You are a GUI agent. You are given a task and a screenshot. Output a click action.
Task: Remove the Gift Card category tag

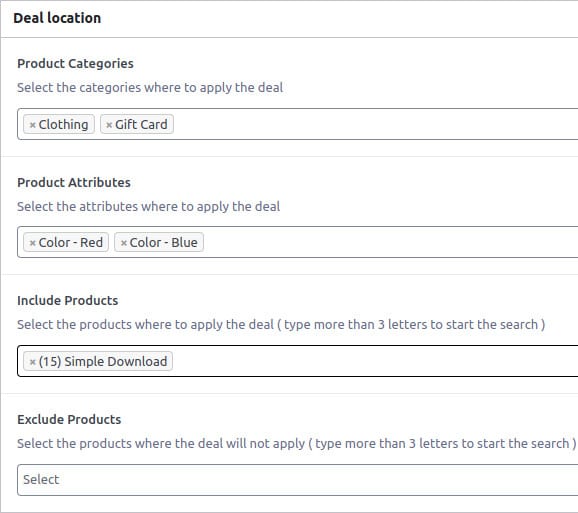click(109, 125)
